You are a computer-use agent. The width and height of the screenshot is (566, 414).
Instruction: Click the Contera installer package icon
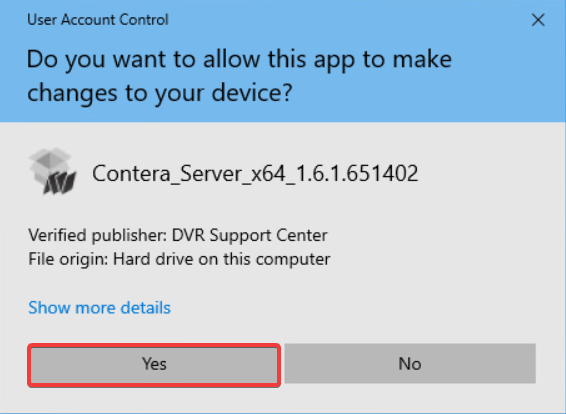[53, 171]
